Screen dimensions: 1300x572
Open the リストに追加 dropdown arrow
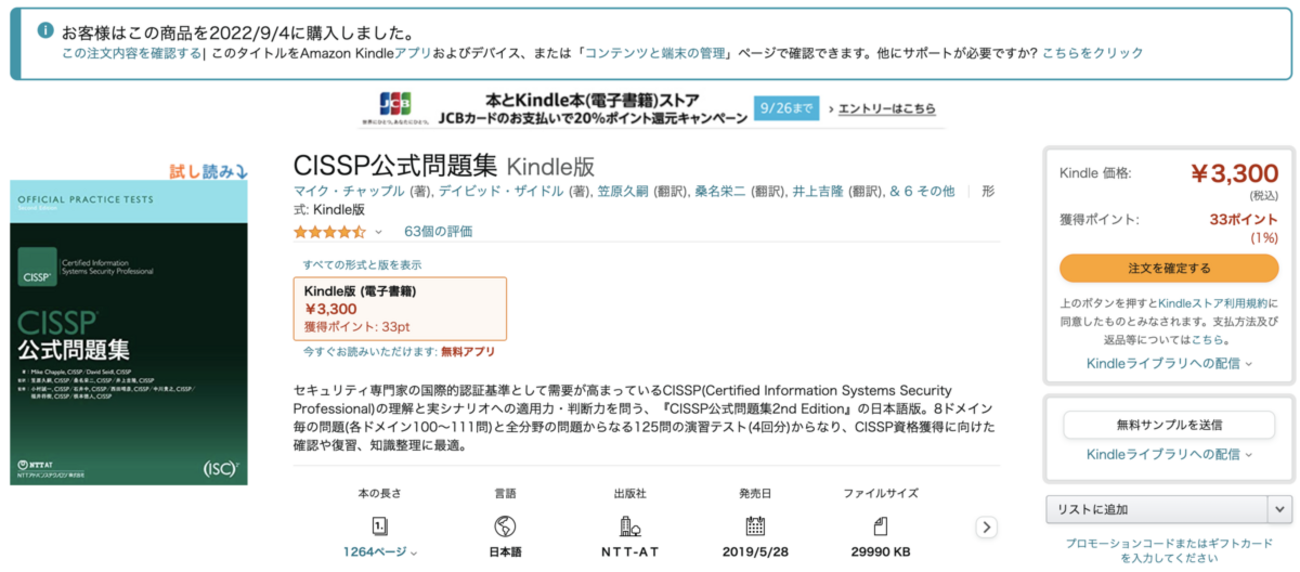pos(1281,509)
